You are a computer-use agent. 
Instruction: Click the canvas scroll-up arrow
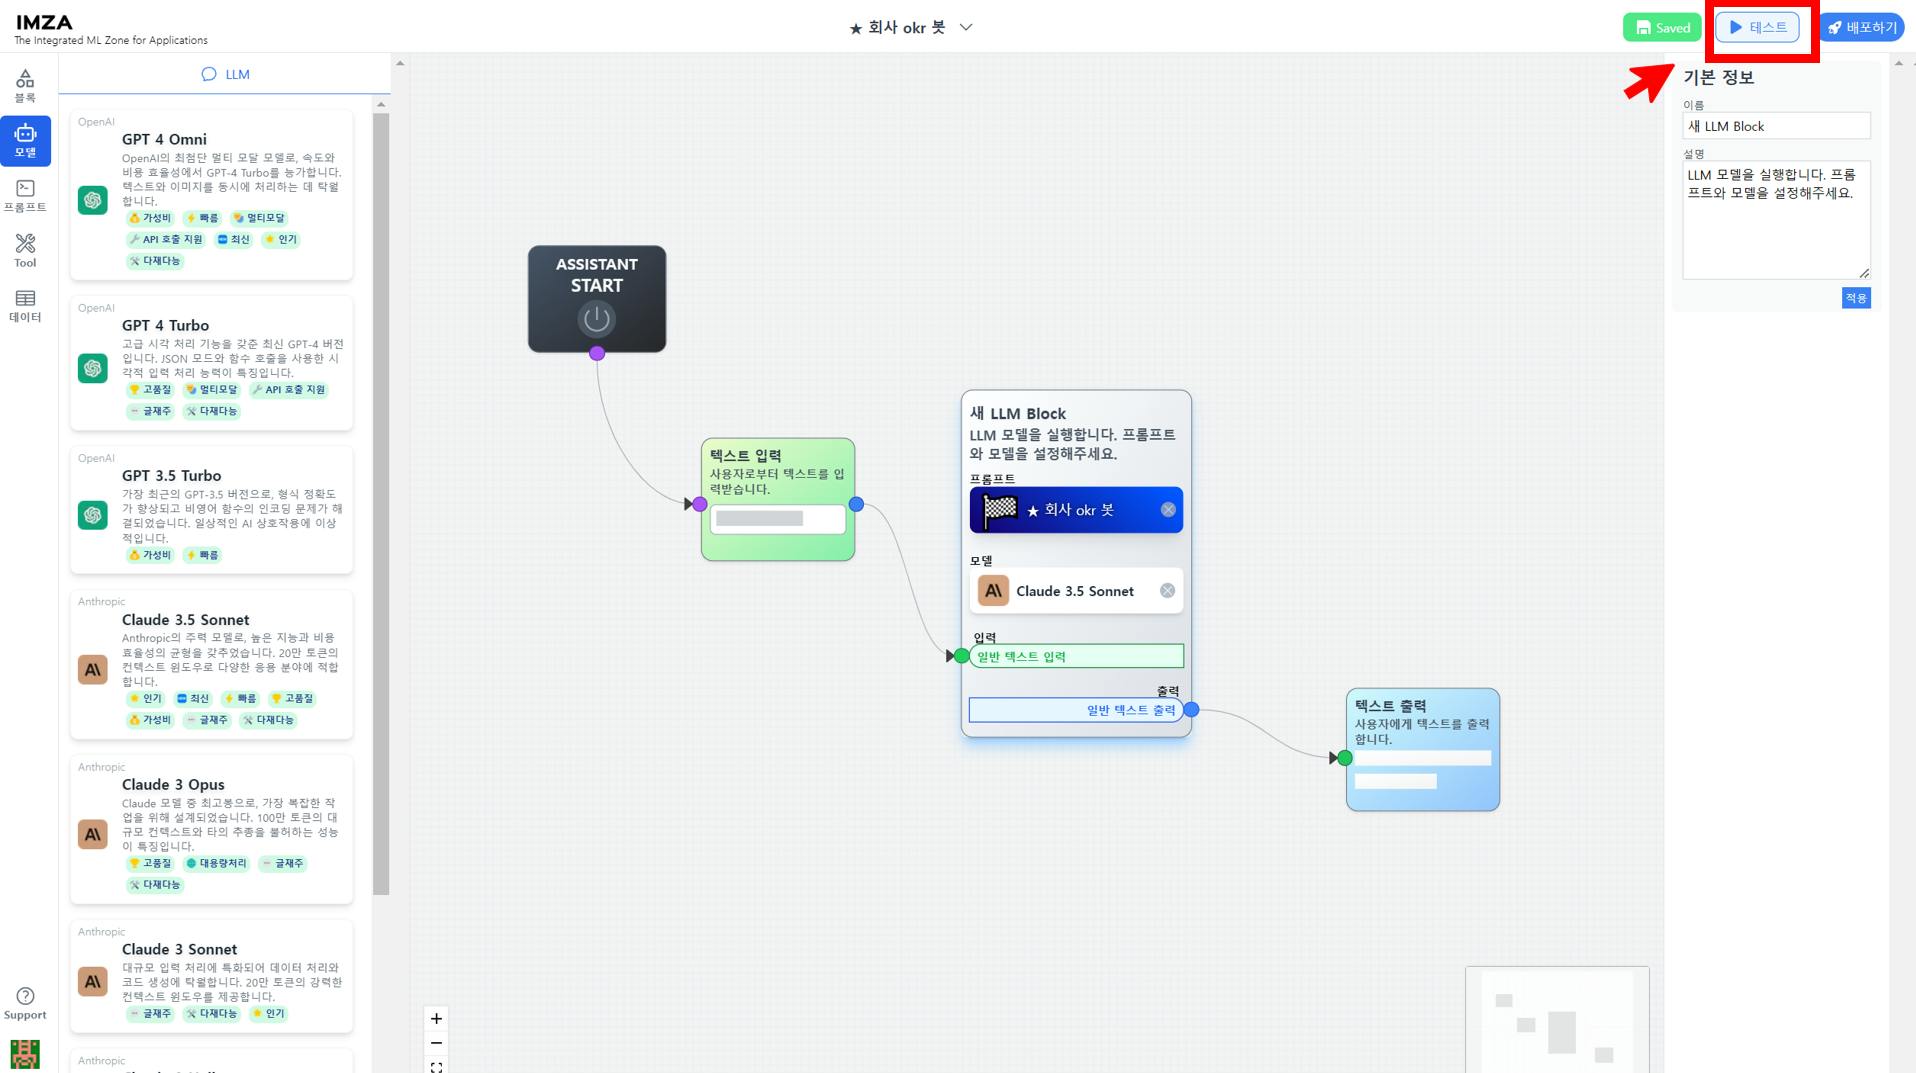[400, 63]
